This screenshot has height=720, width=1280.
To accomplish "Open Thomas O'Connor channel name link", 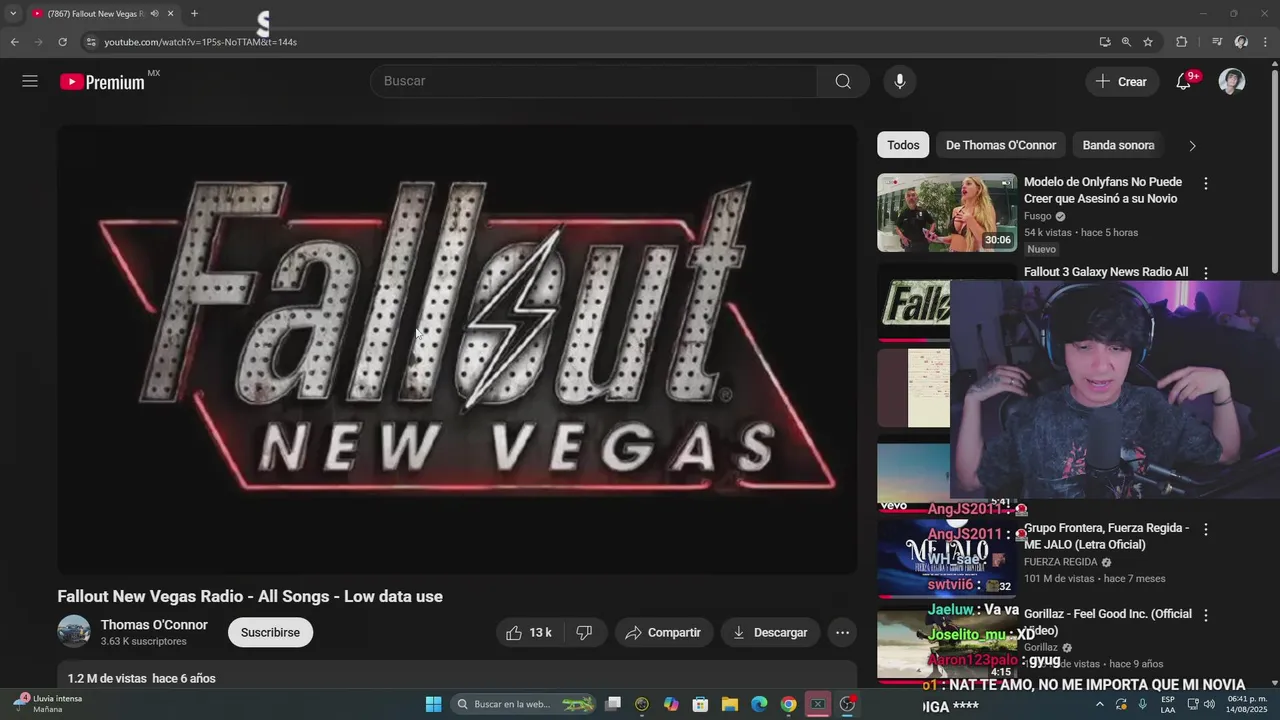I will coord(154,625).
